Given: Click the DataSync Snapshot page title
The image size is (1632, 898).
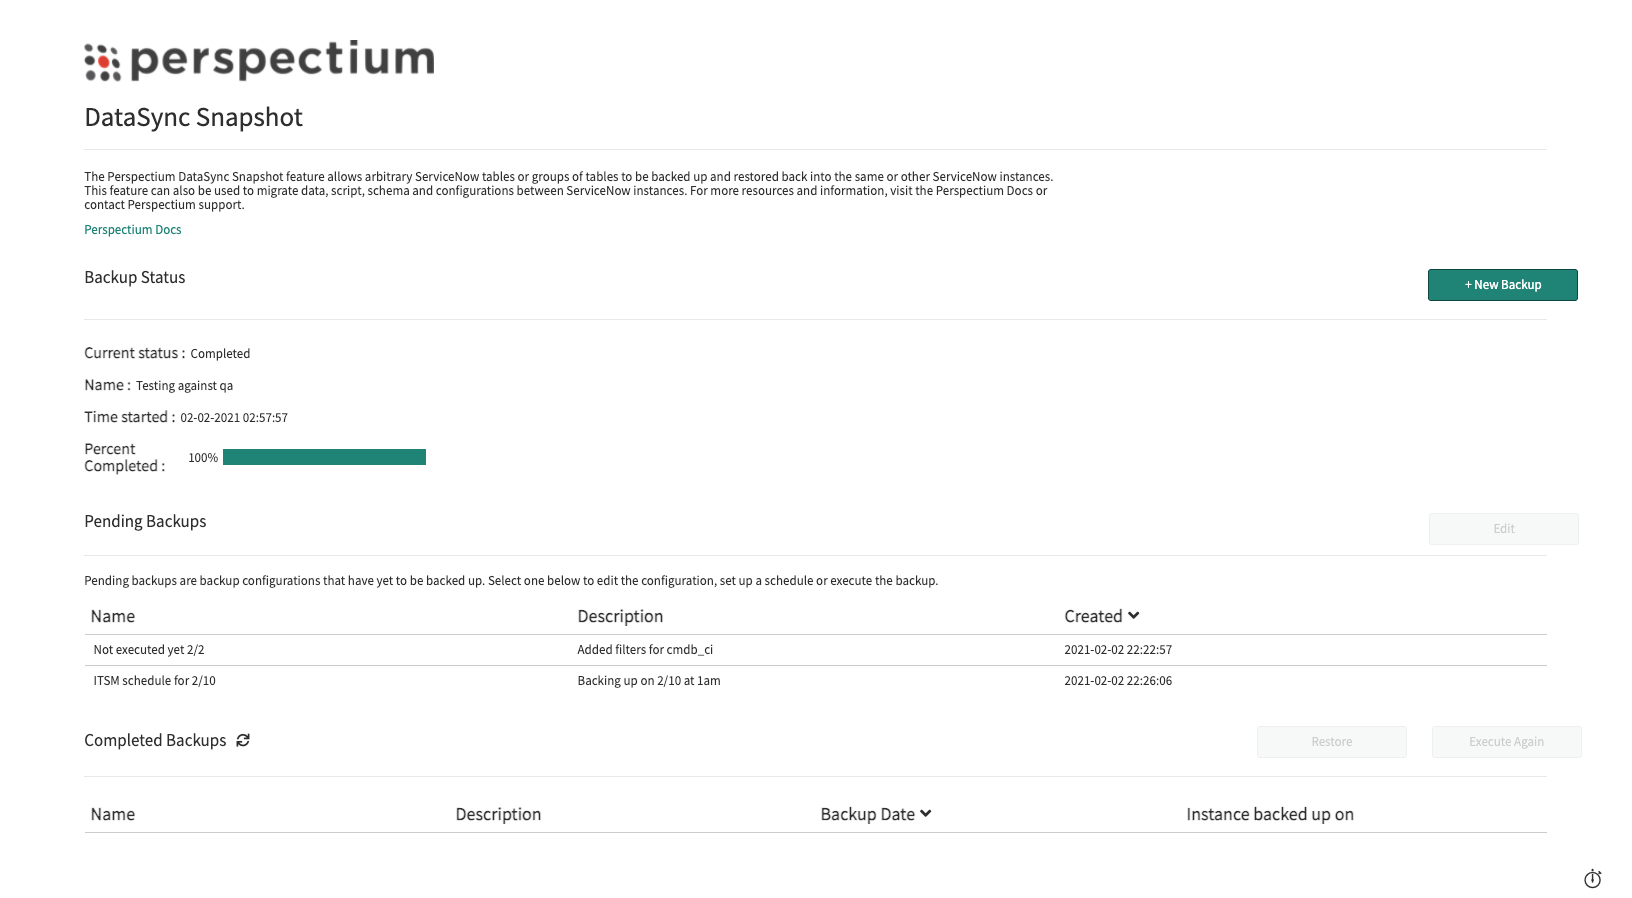Looking at the screenshot, I should [193, 118].
